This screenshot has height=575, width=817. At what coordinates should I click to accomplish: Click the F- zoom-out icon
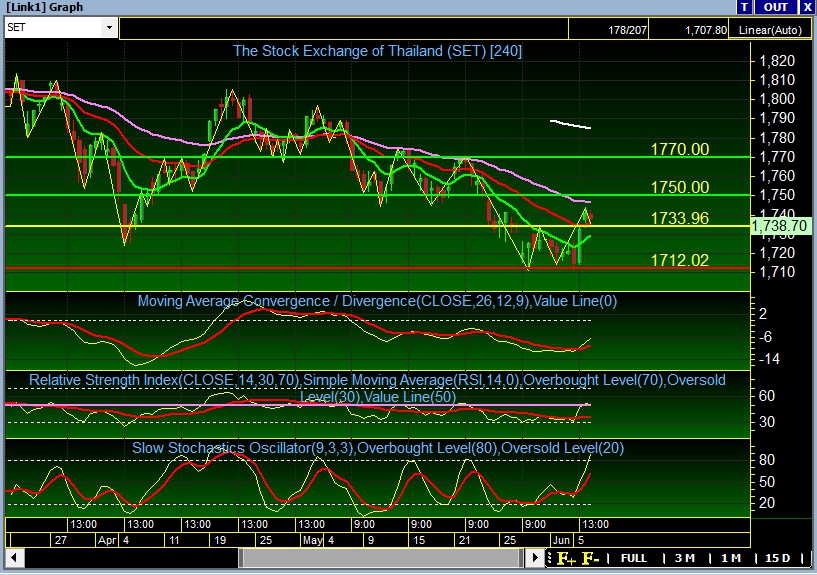[x=590, y=558]
